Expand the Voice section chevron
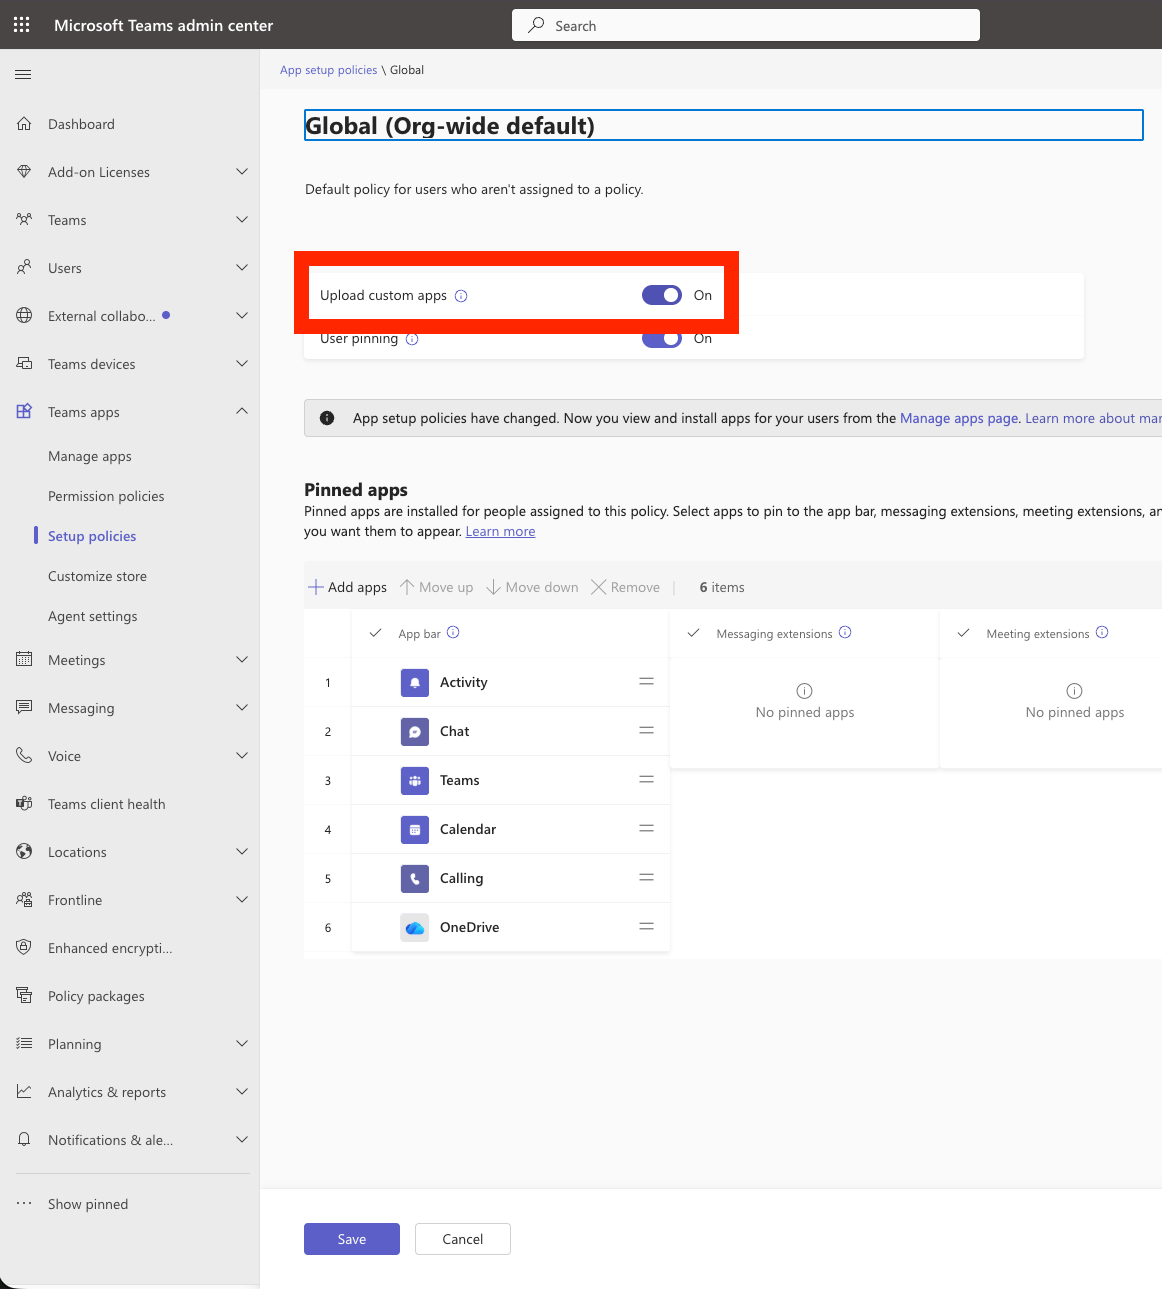Viewport: 1162px width, 1289px height. [242, 756]
